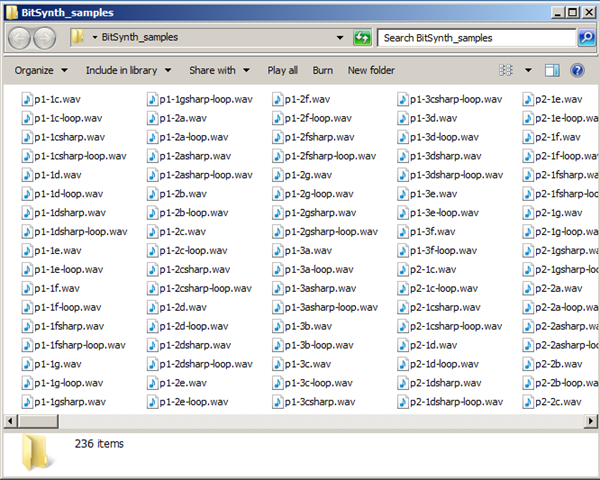
Task: Go forward with the Forward arrow button
Action: pyautogui.click(x=44, y=38)
